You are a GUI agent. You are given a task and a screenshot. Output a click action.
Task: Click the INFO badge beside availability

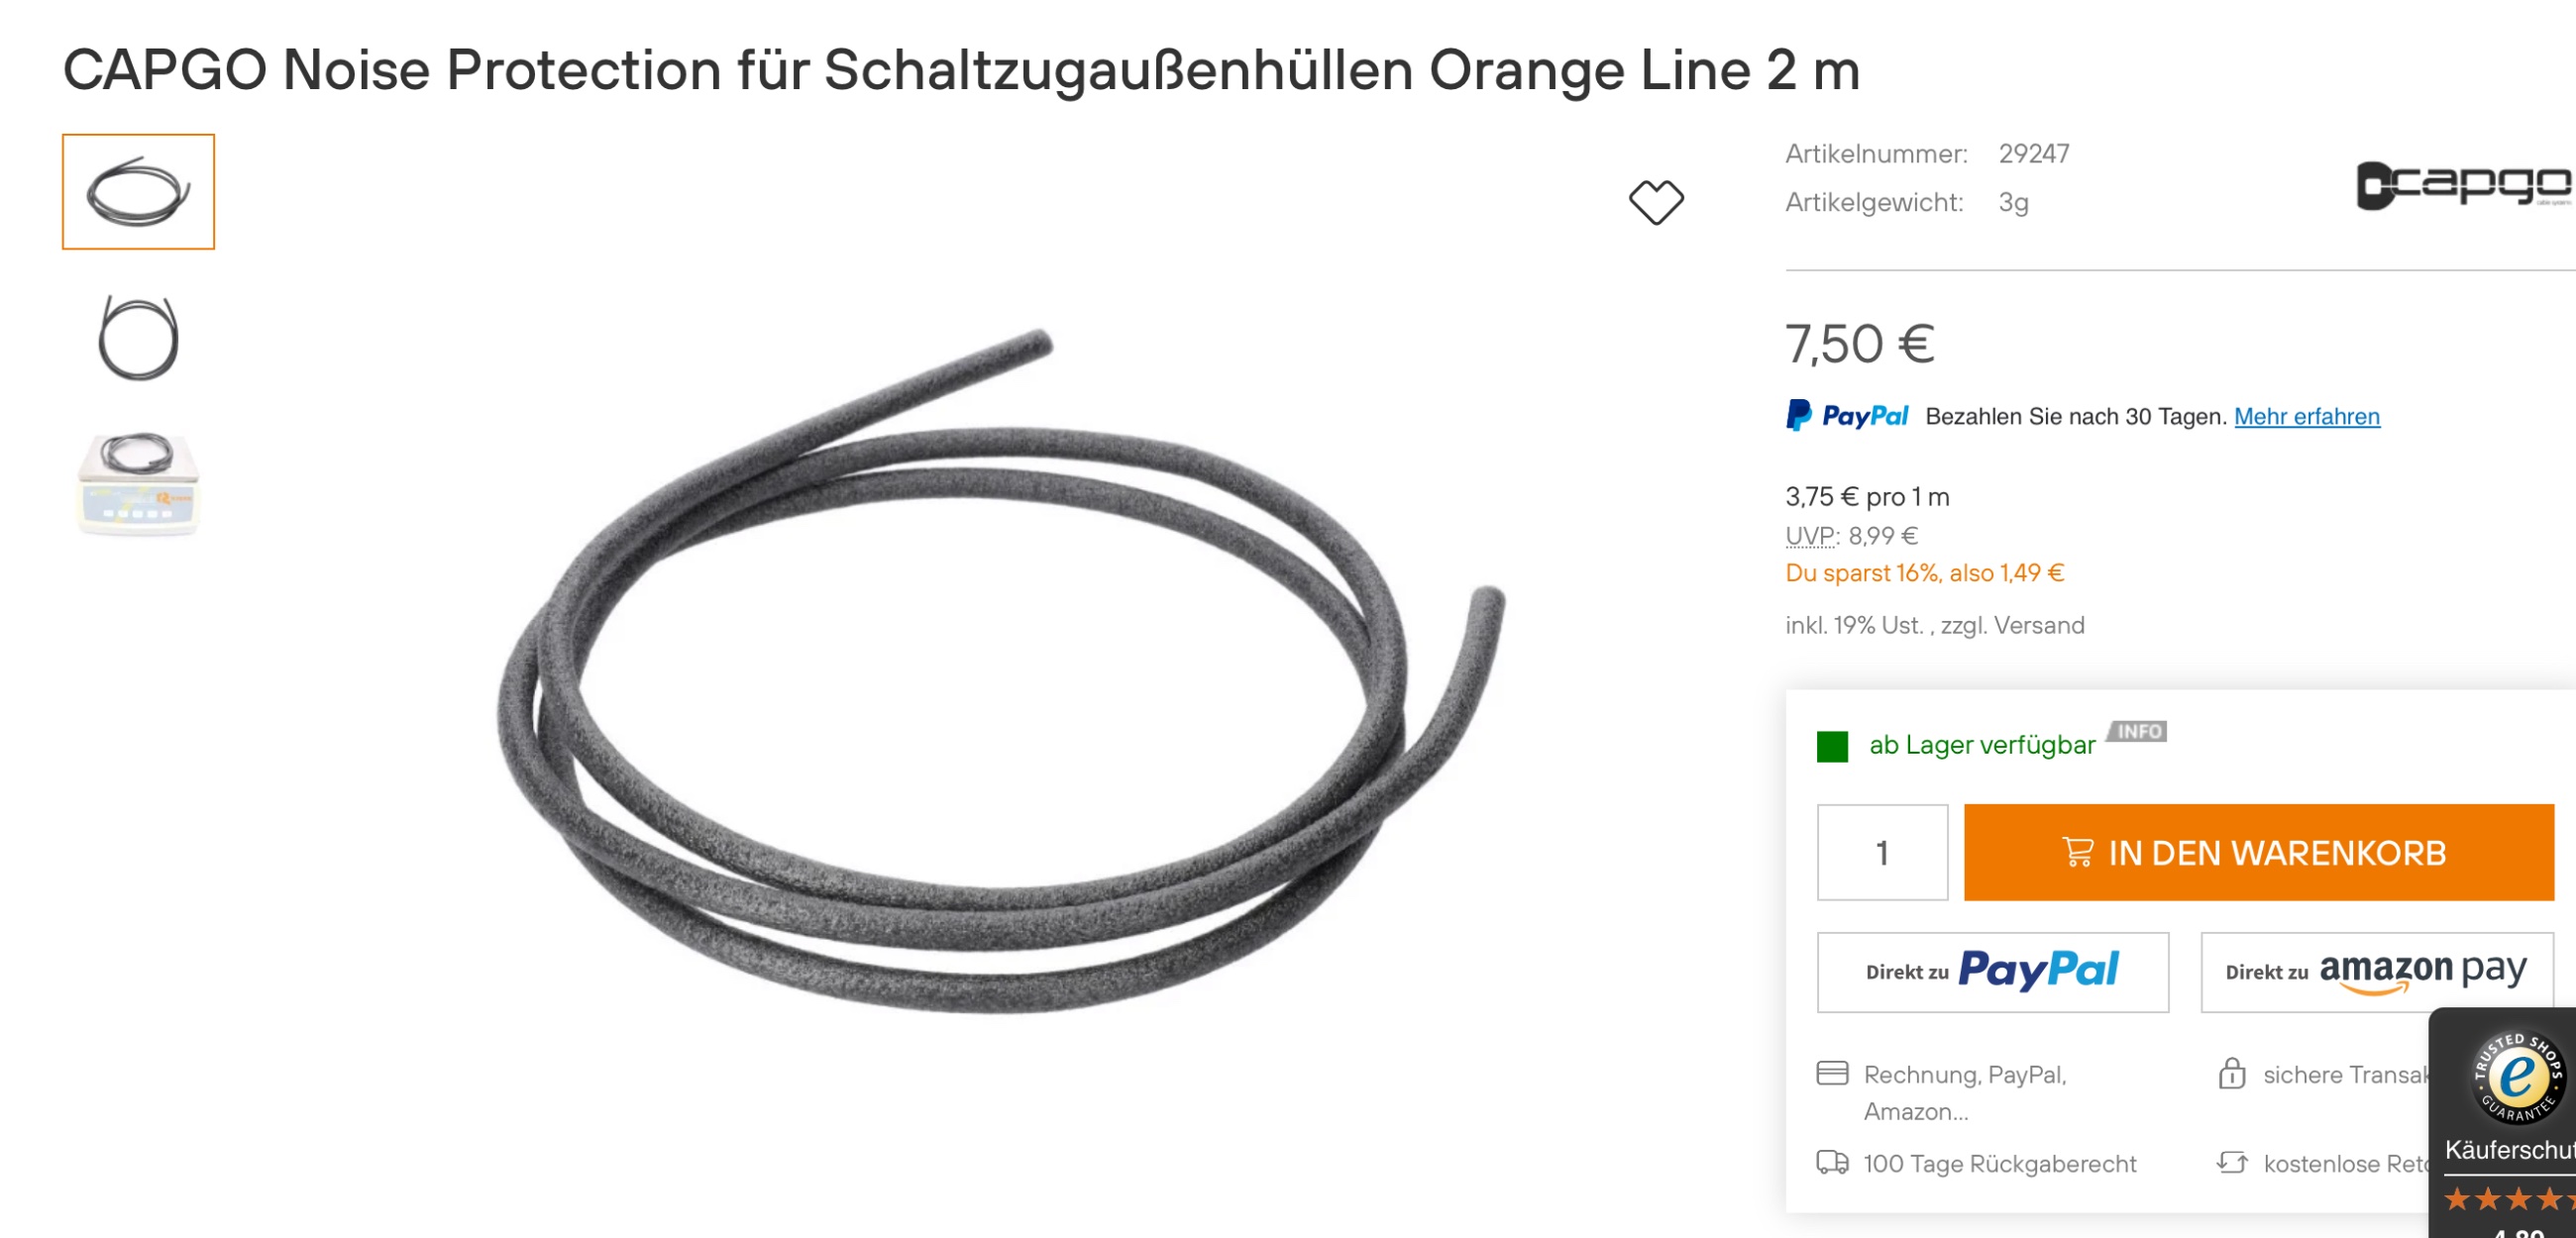coord(2137,731)
